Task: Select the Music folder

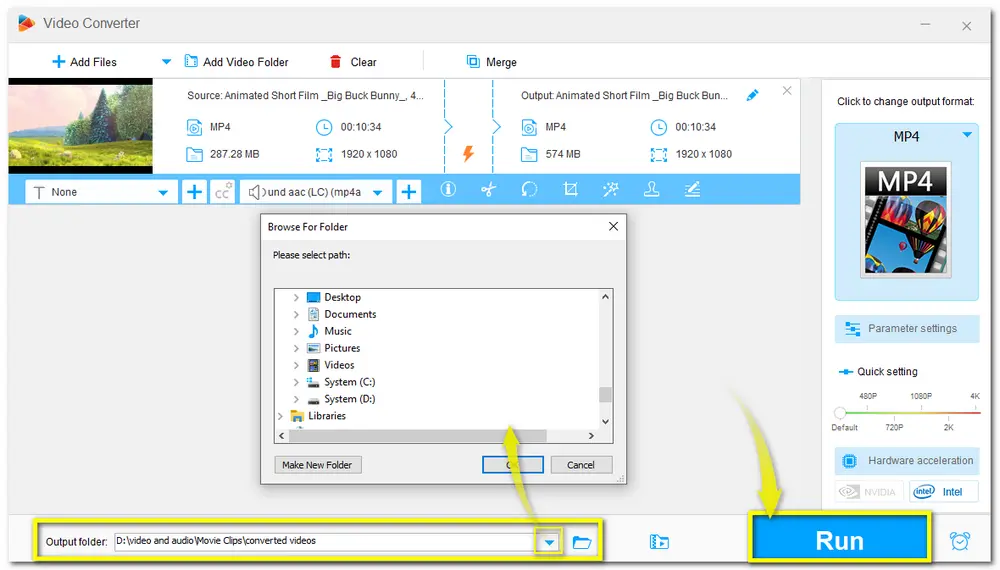Action: 337,331
